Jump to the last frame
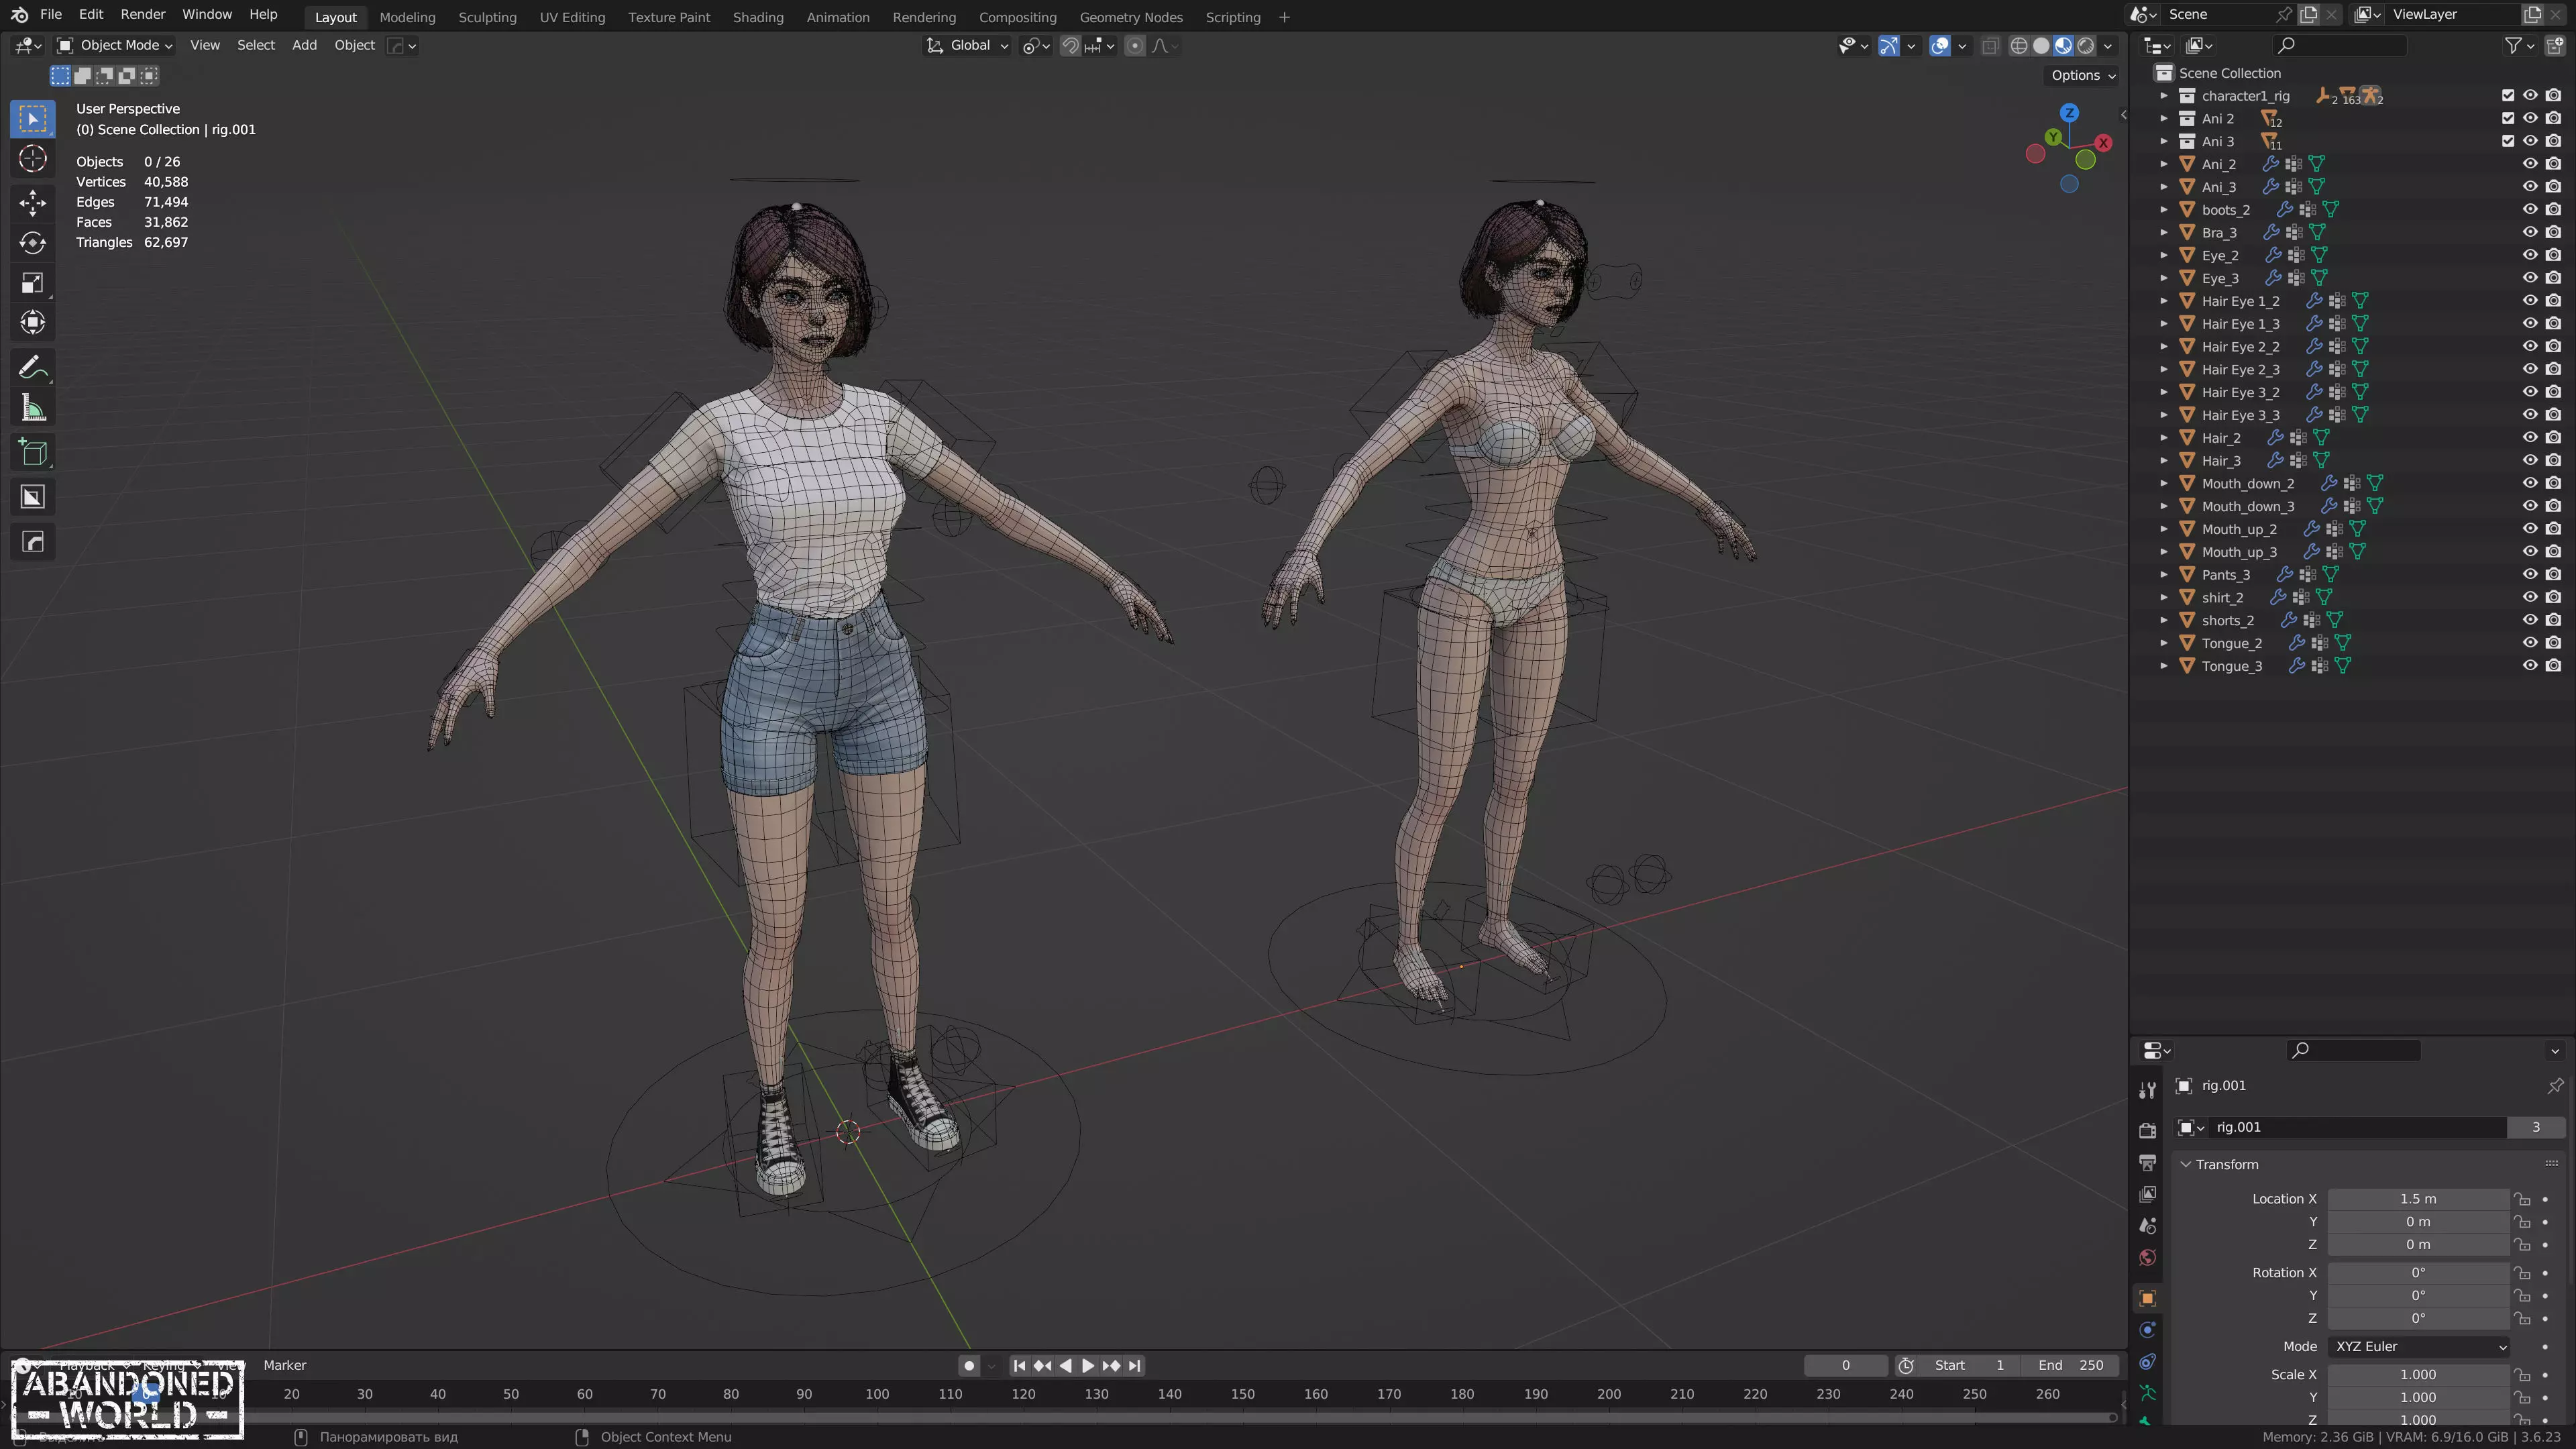 (x=1134, y=1365)
